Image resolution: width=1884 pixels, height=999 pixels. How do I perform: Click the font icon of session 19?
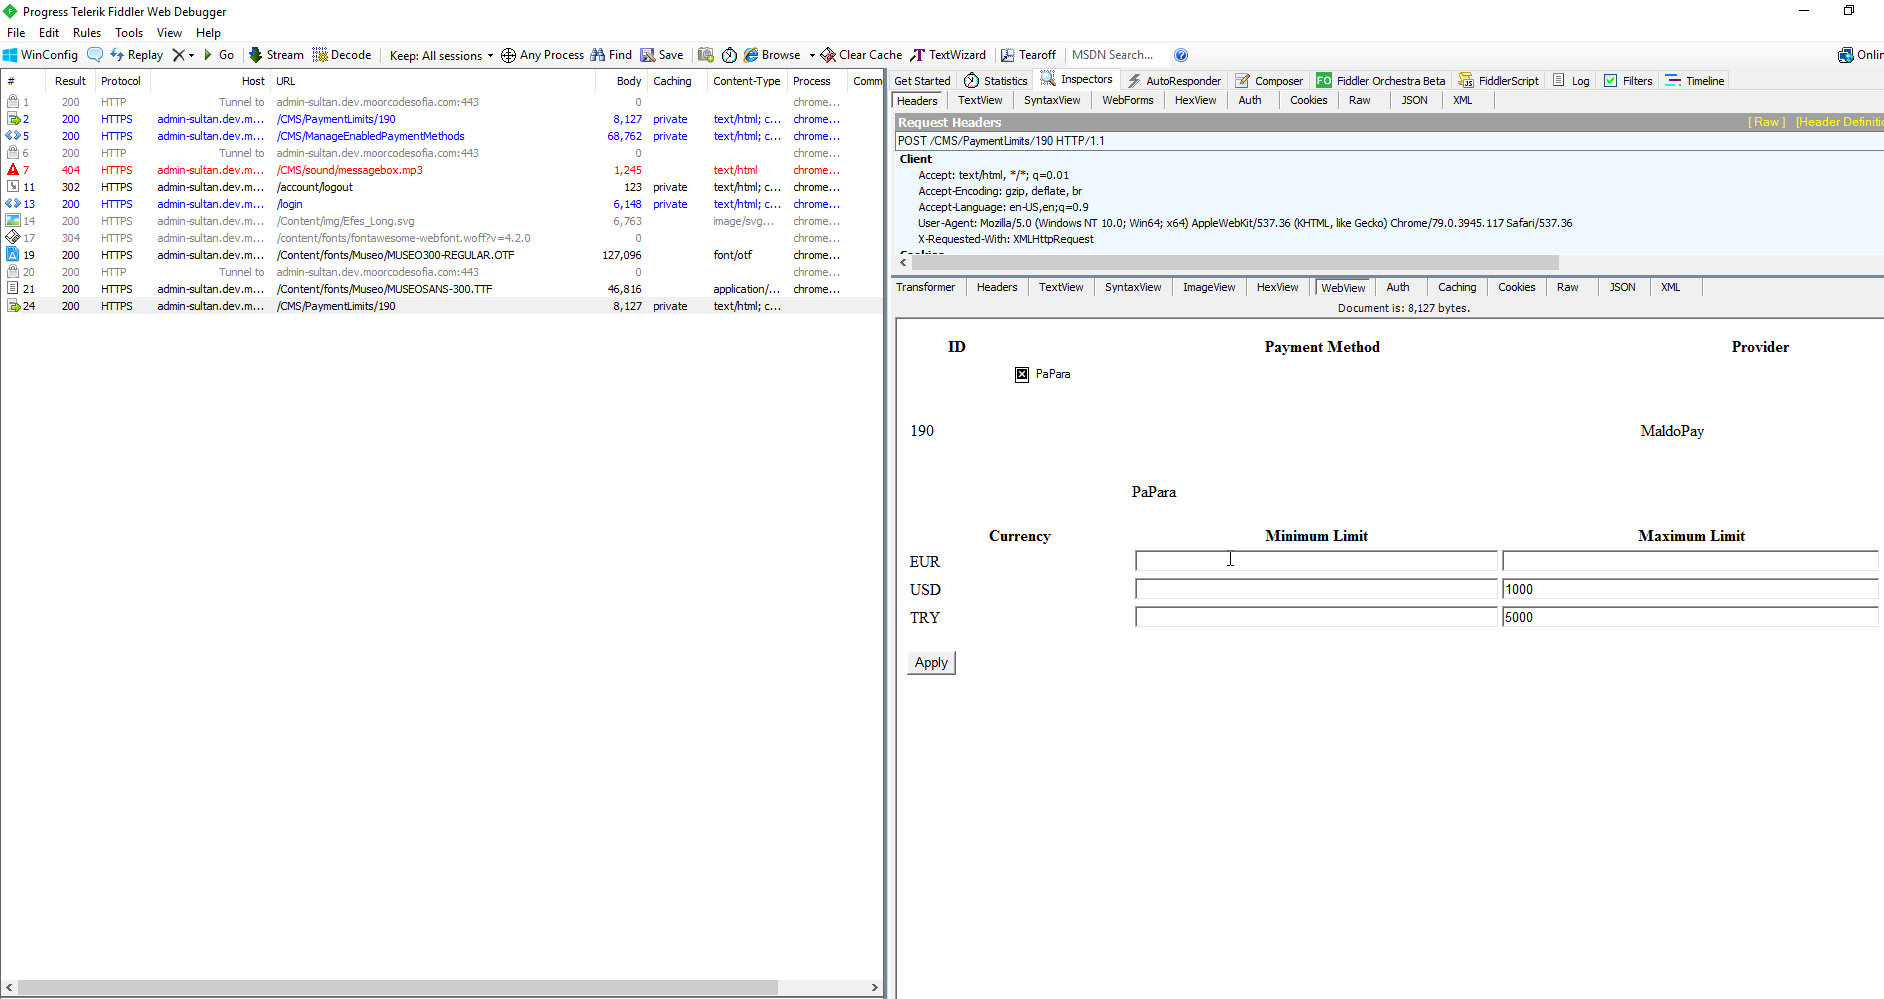click(13, 255)
